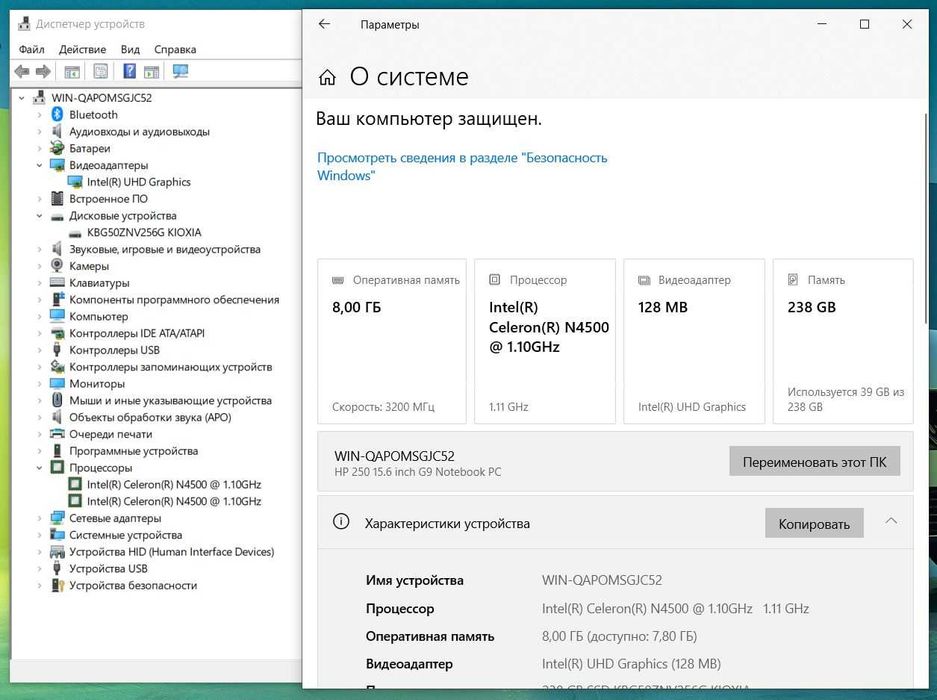This screenshot has height=700, width=937.
Task: Click the Bluetooth category icon
Action: pyautogui.click(x=57, y=114)
